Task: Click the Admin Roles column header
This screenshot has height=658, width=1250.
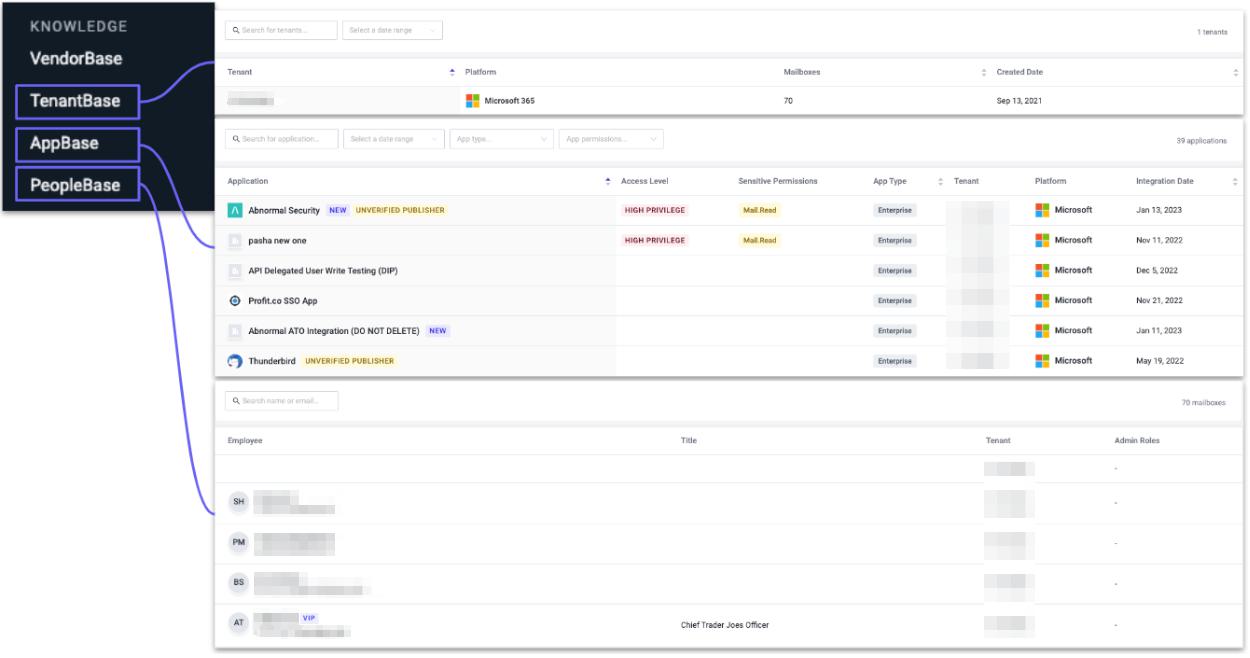Action: coord(1137,440)
